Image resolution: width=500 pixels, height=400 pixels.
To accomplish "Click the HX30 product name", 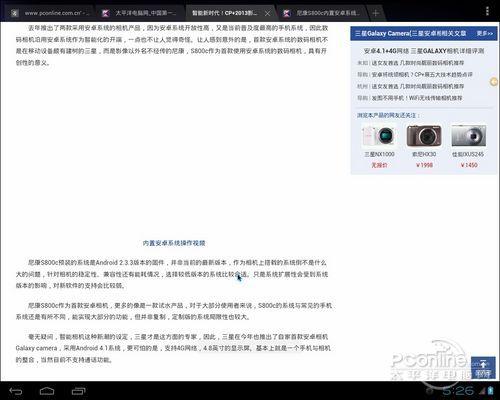I will click(x=424, y=154).
